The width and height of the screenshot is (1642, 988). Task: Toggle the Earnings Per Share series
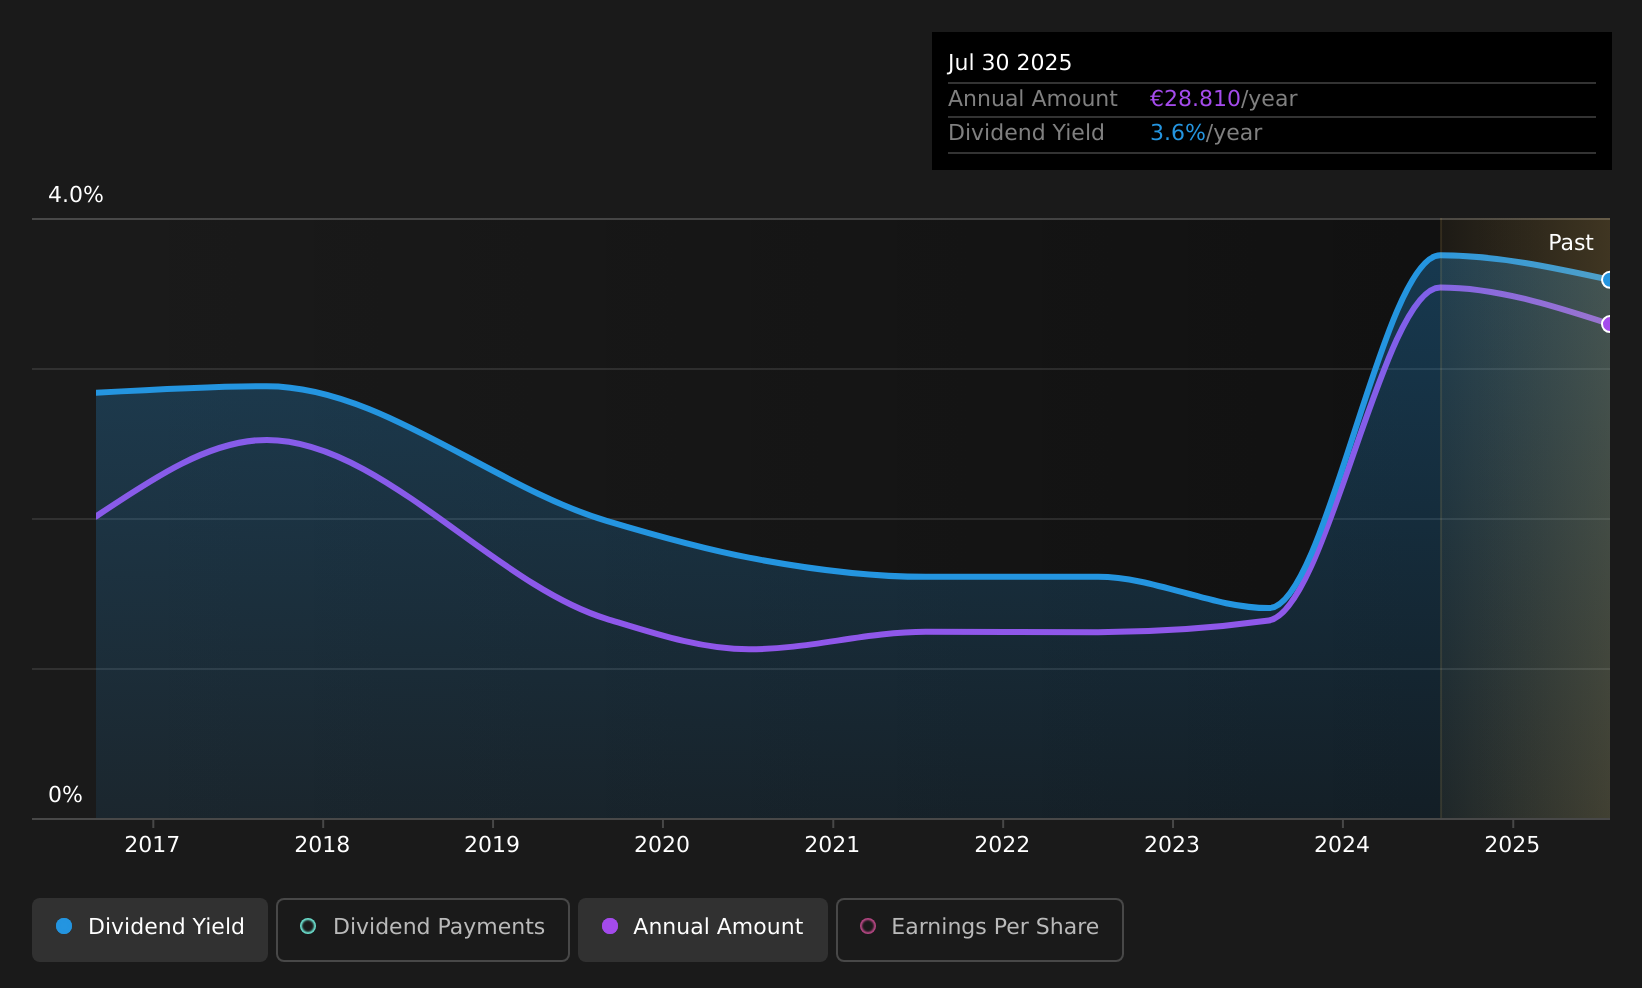[980, 929]
